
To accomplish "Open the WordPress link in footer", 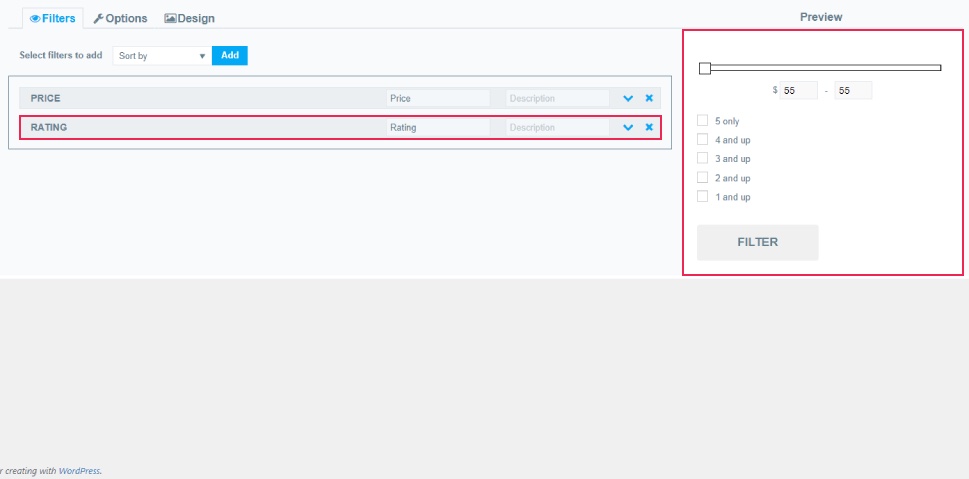I will (79, 471).
